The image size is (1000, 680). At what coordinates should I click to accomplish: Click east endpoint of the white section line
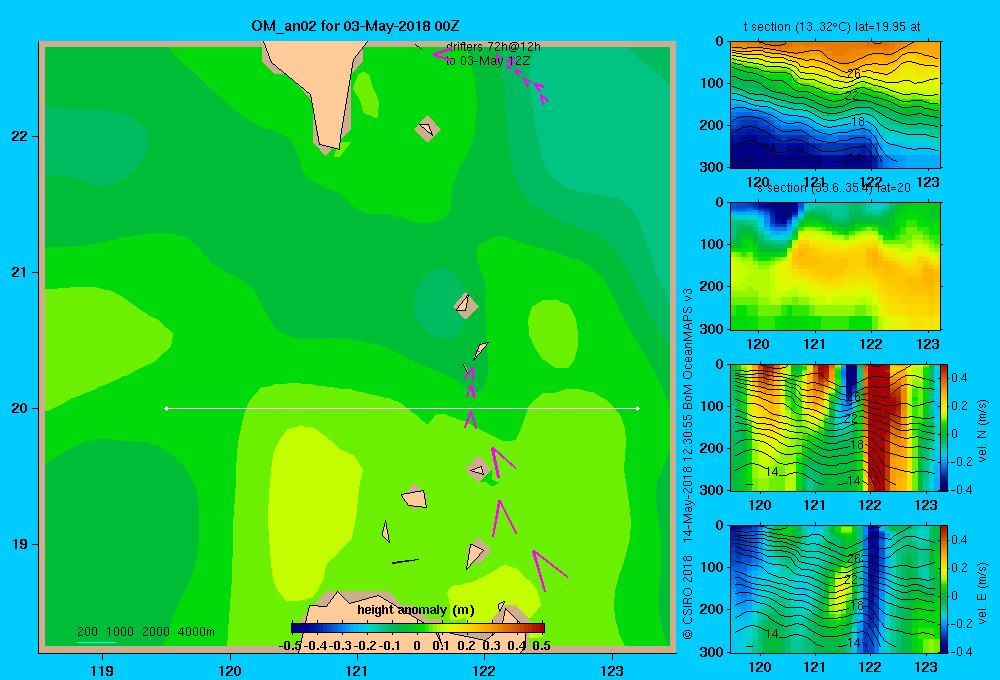(x=638, y=408)
